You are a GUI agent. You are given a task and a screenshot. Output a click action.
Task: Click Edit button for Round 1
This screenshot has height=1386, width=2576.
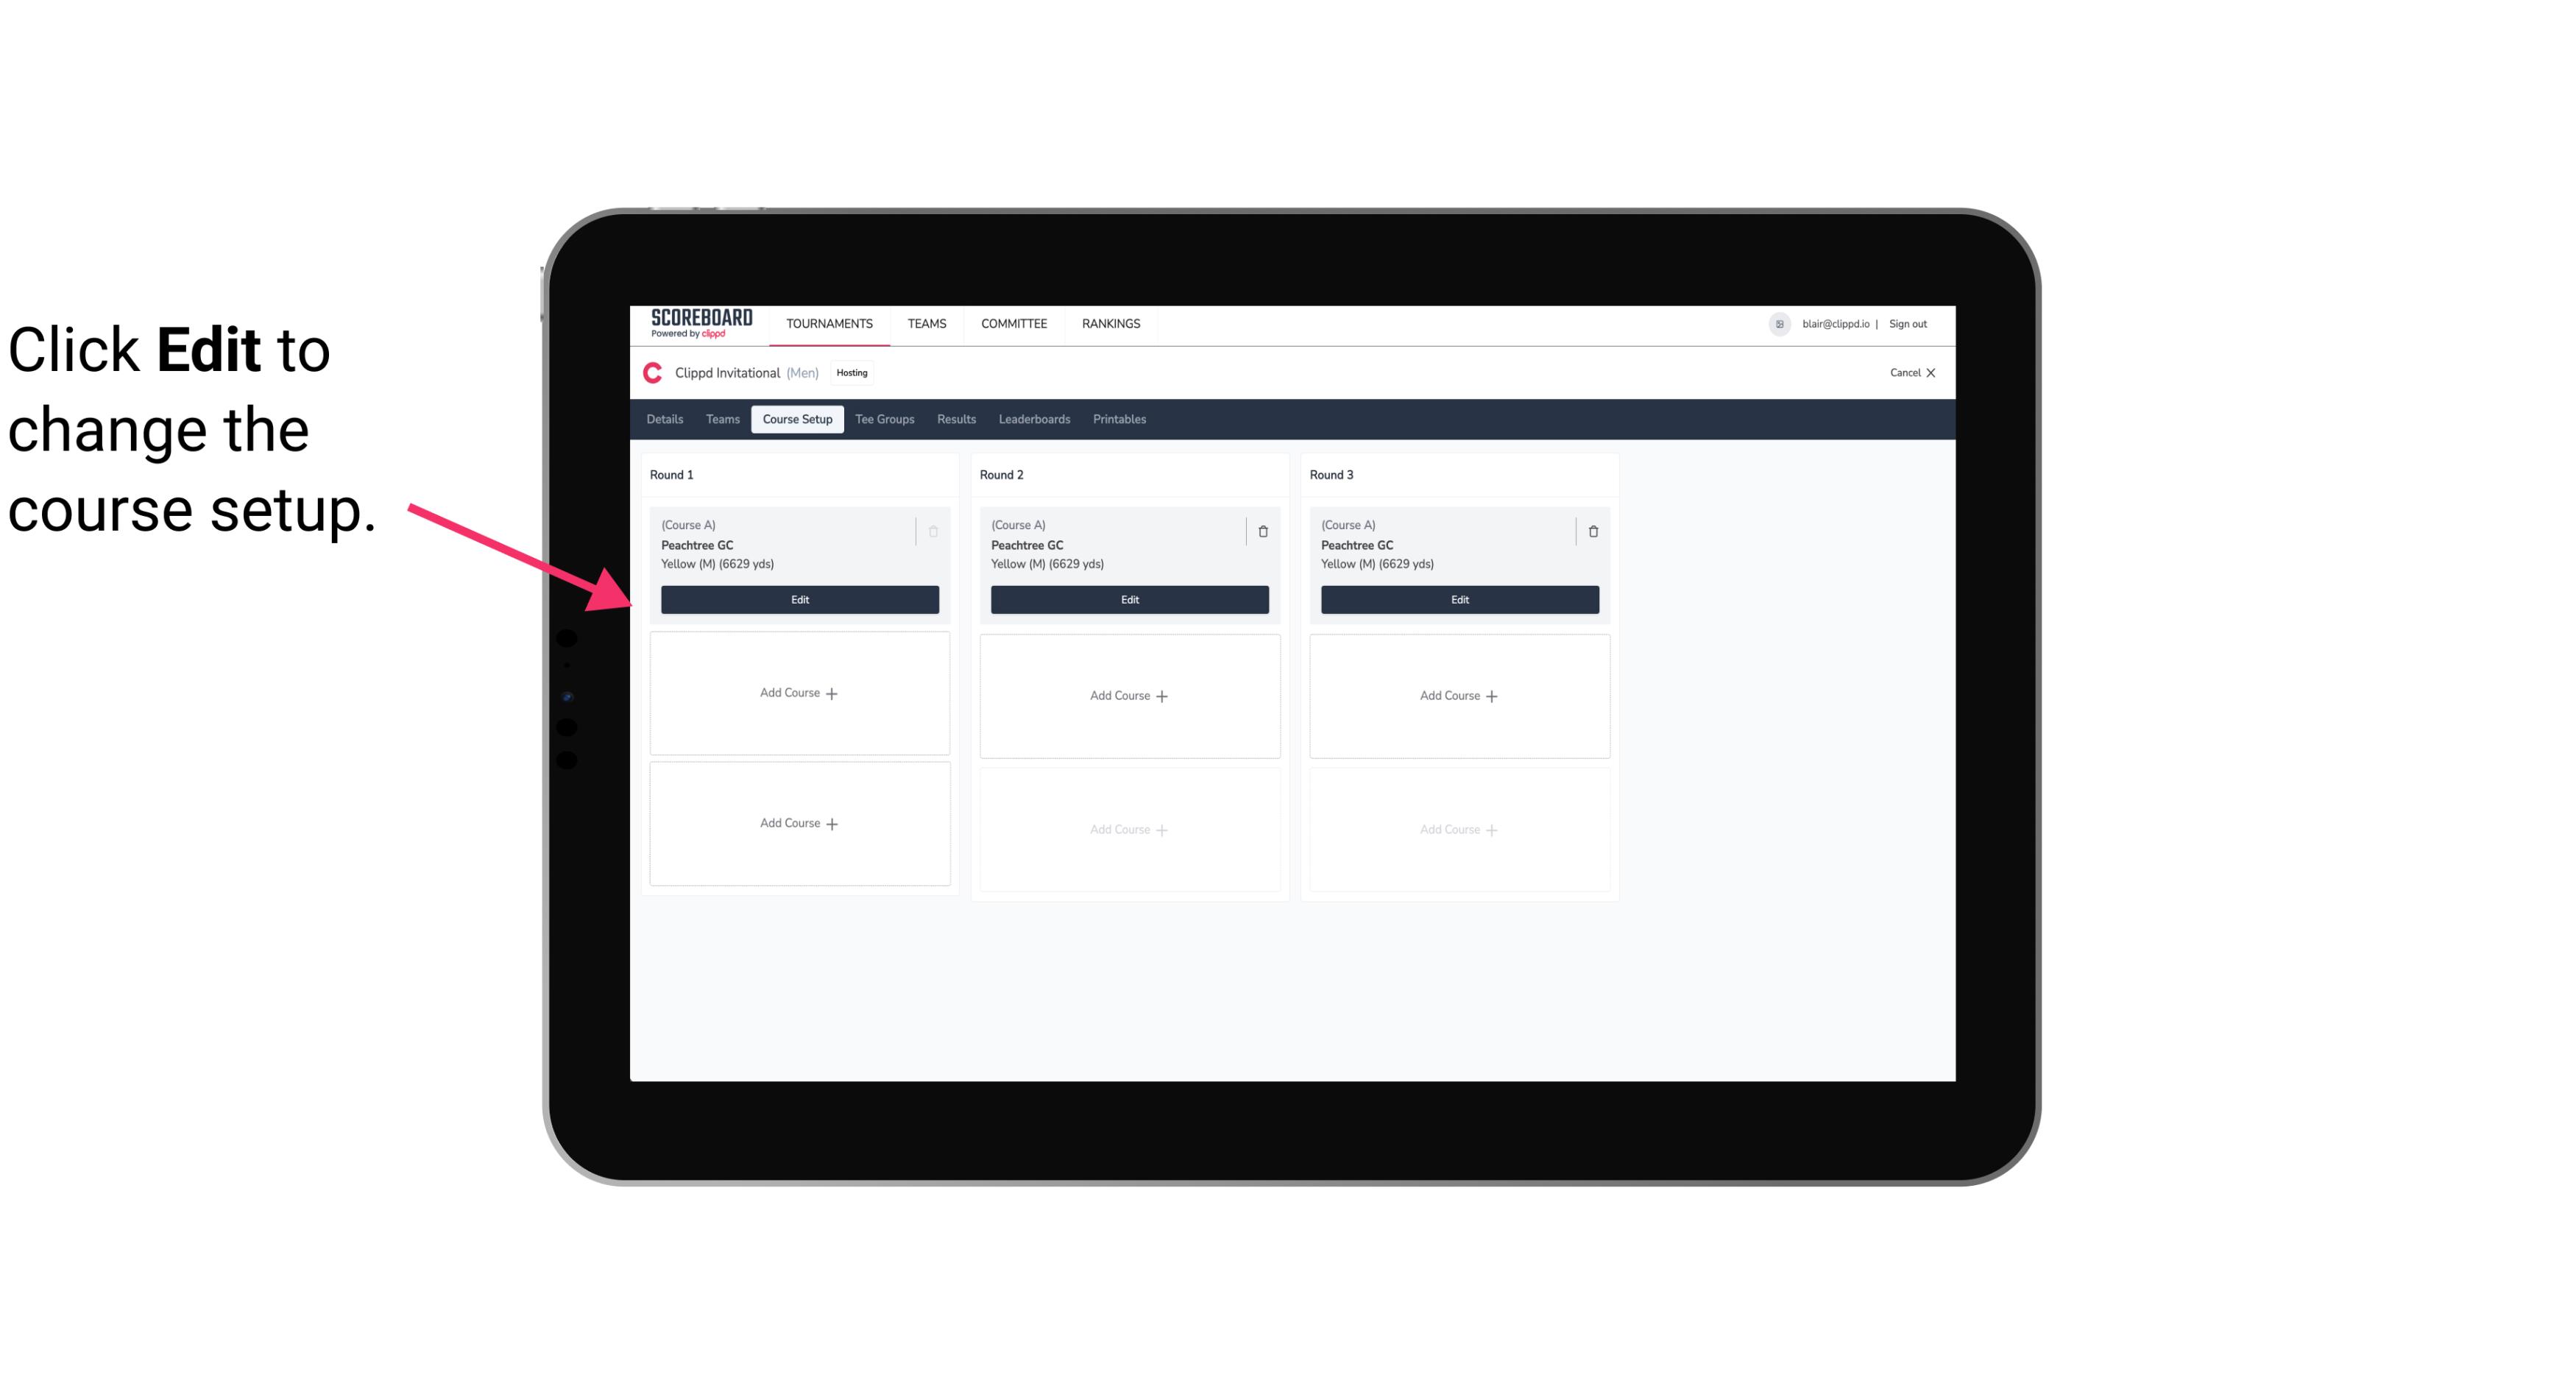click(x=800, y=599)
